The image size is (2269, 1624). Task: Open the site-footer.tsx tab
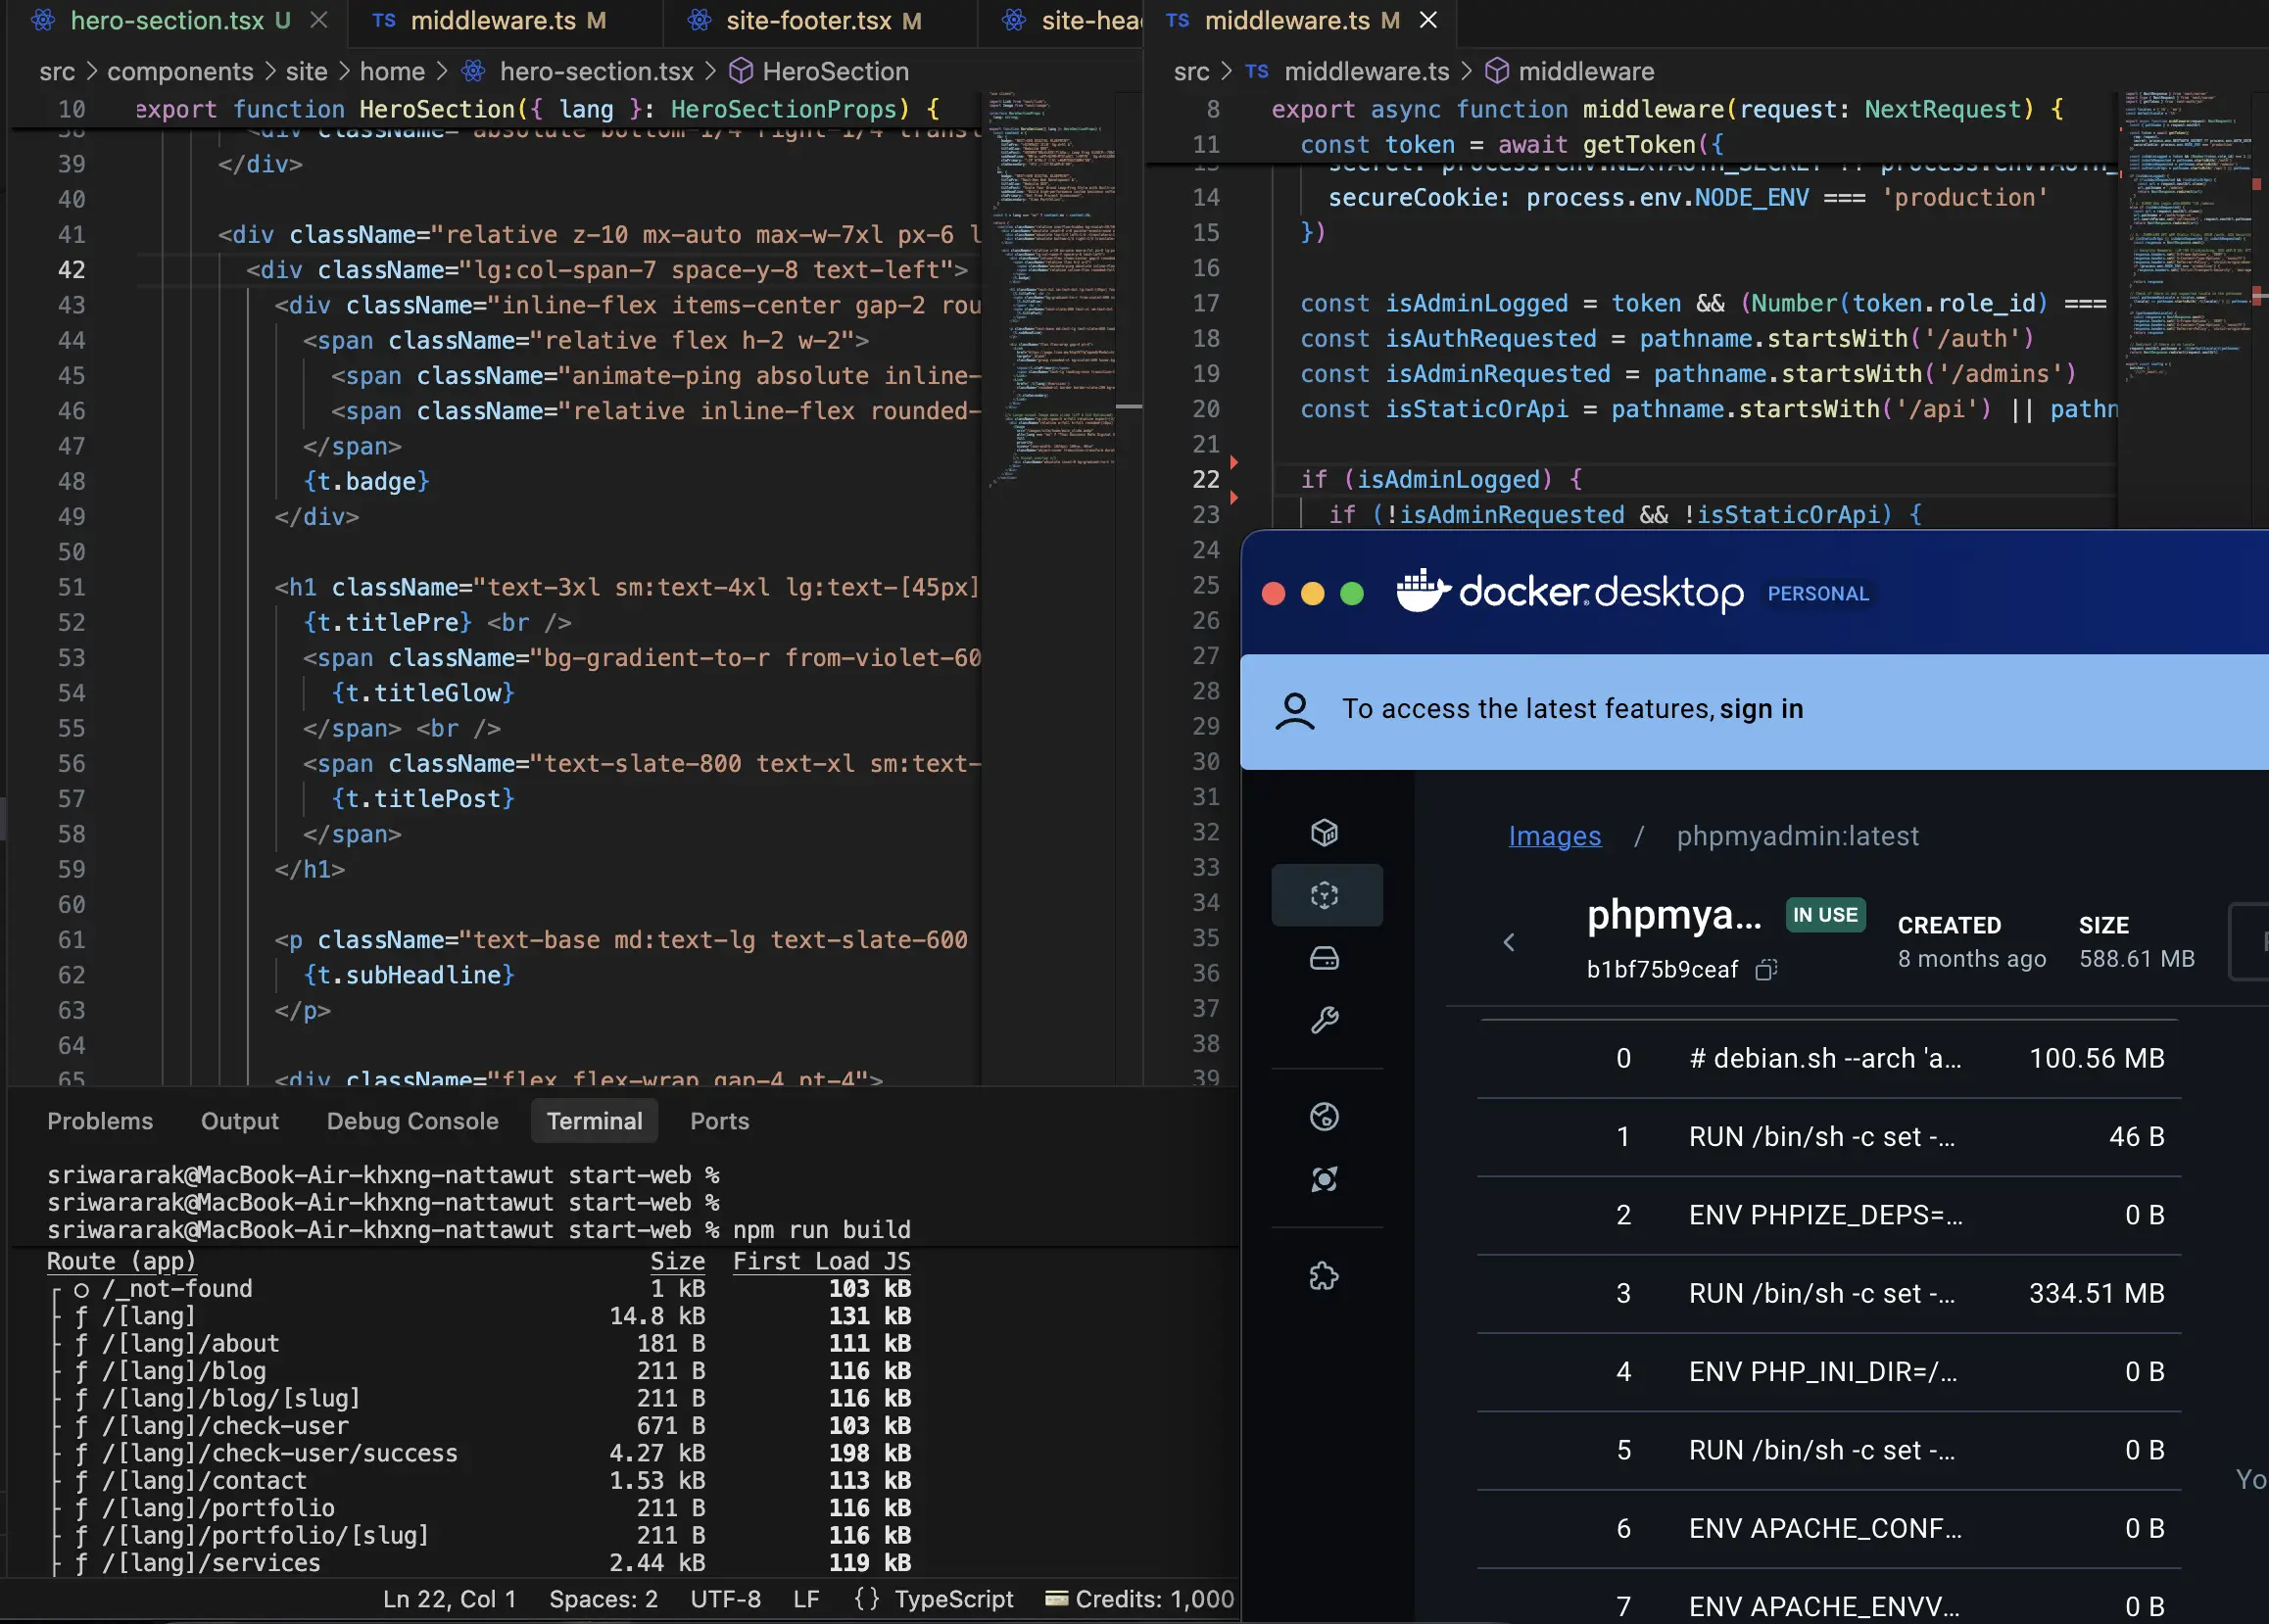coord(821,20)
